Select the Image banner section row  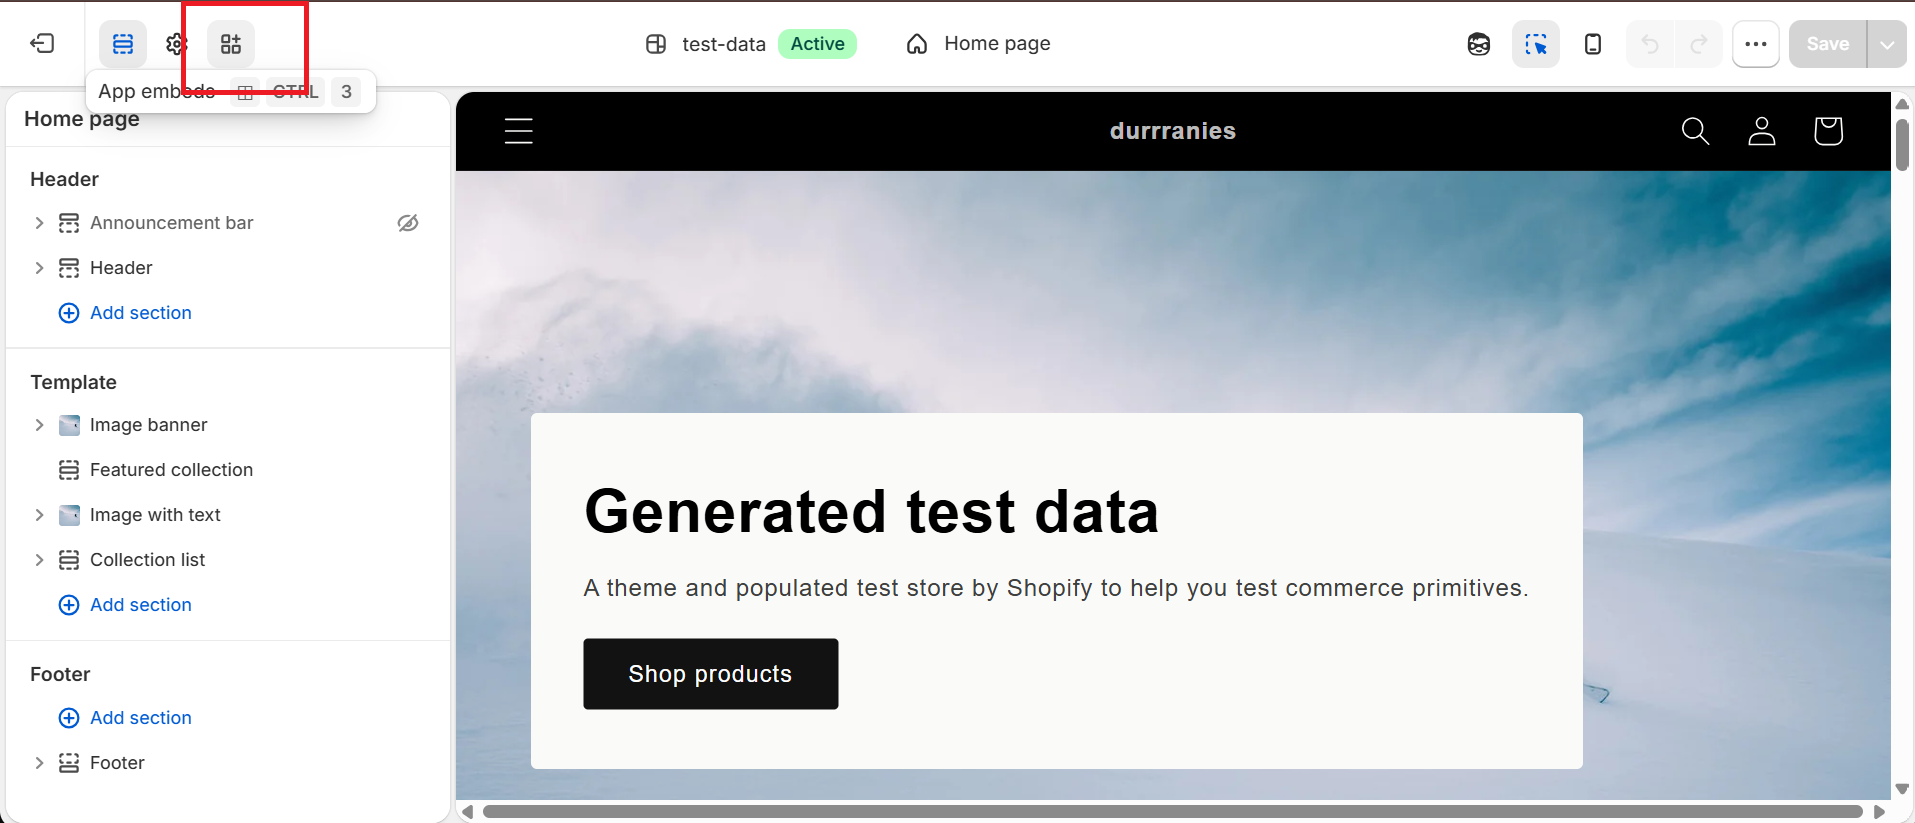[228, 425]
